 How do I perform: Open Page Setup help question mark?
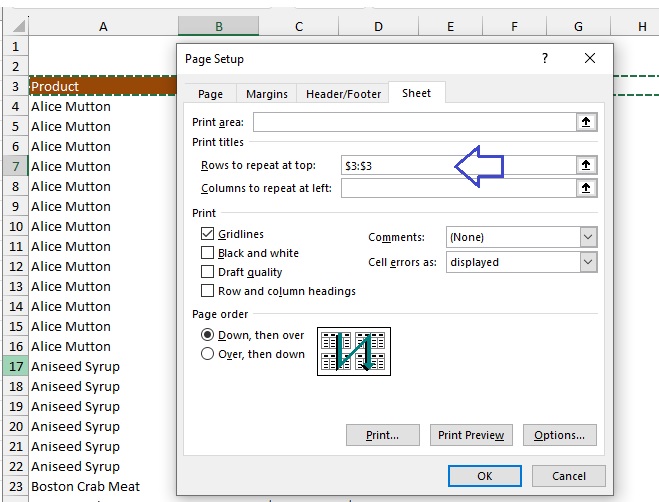[545, 58]
